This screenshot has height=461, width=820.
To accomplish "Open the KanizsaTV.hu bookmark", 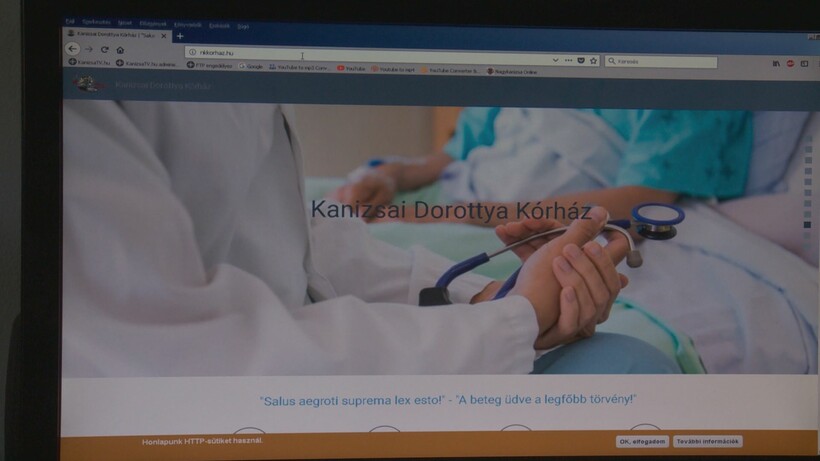I will [89, 62].
